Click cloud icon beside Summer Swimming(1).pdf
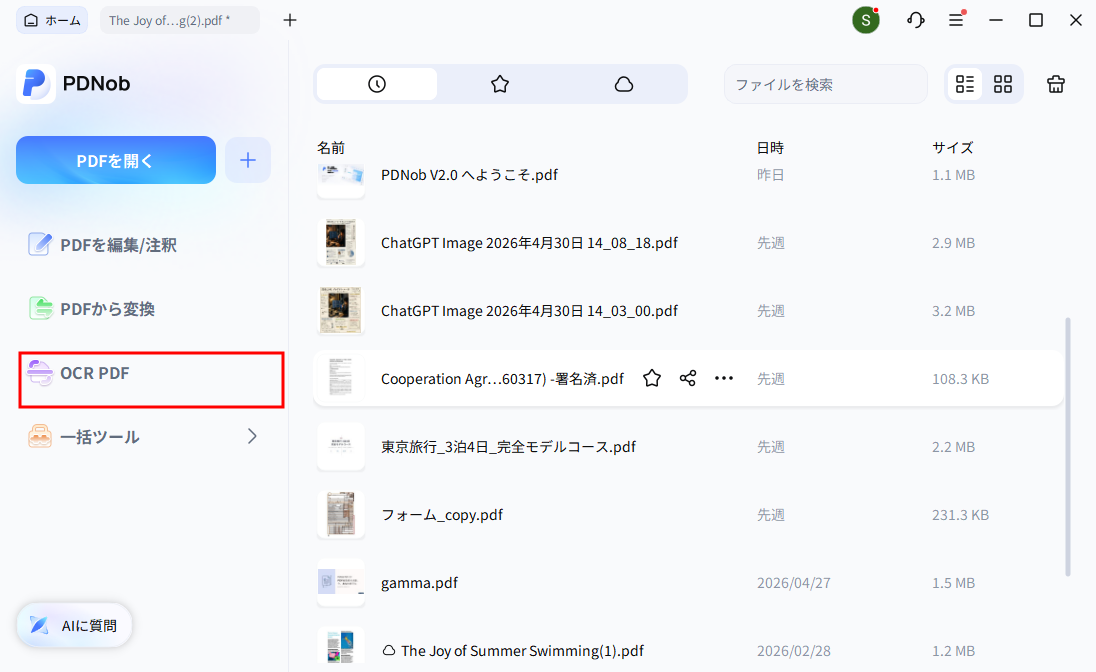This screenshot has height=672, width=1096. point(389,650)
